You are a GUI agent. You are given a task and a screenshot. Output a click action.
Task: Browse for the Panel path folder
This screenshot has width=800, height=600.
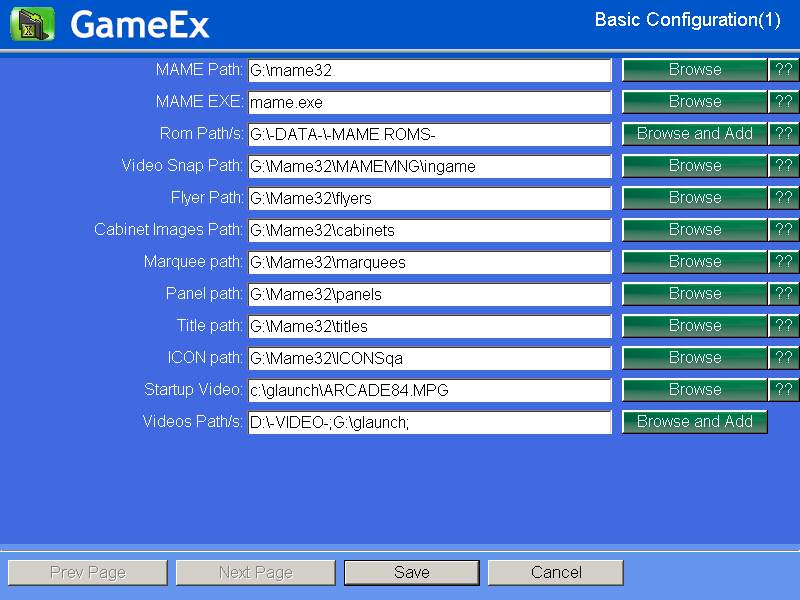pos(694,294)
